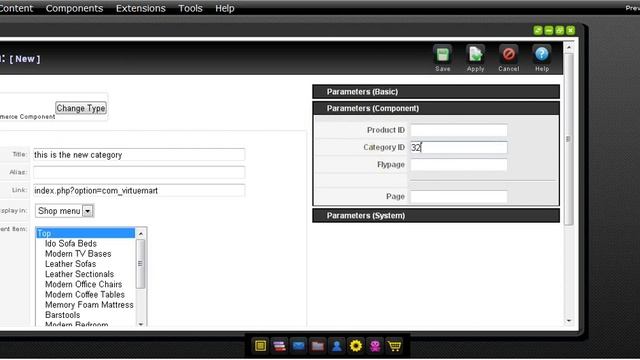Click the stacked menu bars dock icon

click(x=280, y=346)
